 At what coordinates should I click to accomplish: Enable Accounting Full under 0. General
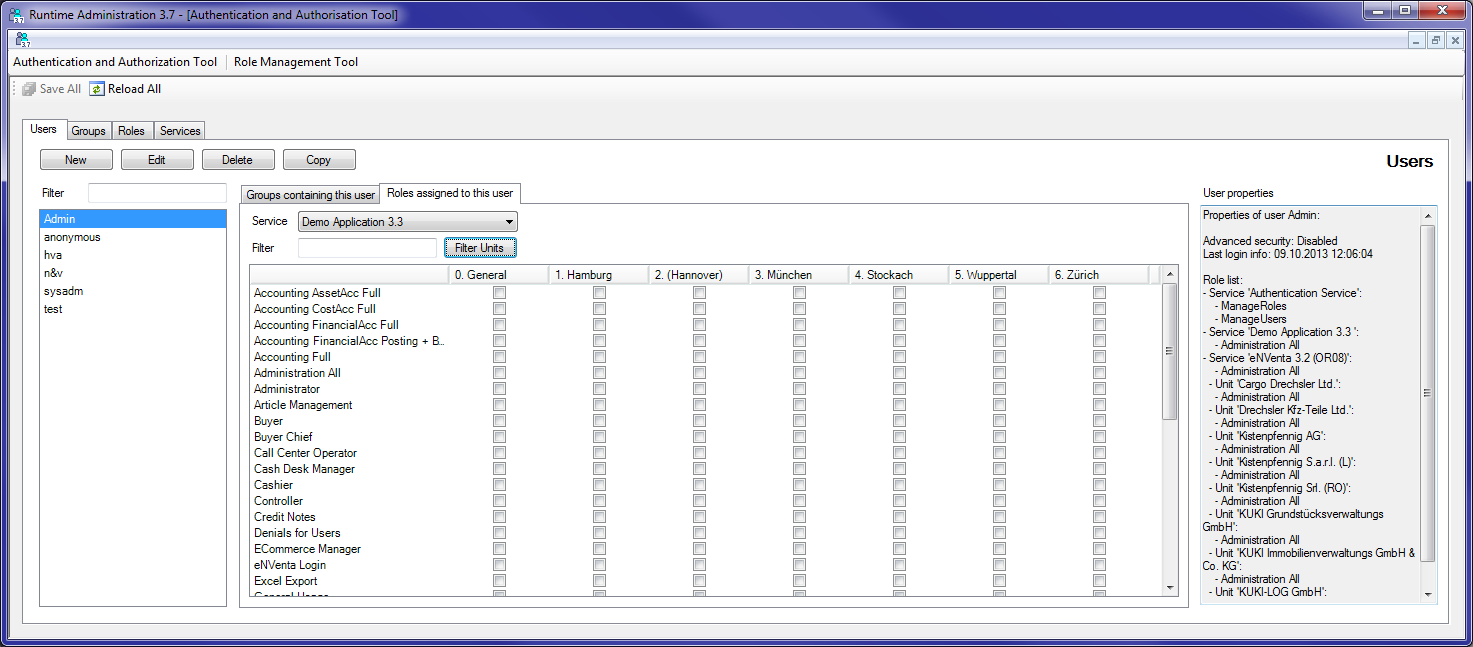(x=498, y=357)
